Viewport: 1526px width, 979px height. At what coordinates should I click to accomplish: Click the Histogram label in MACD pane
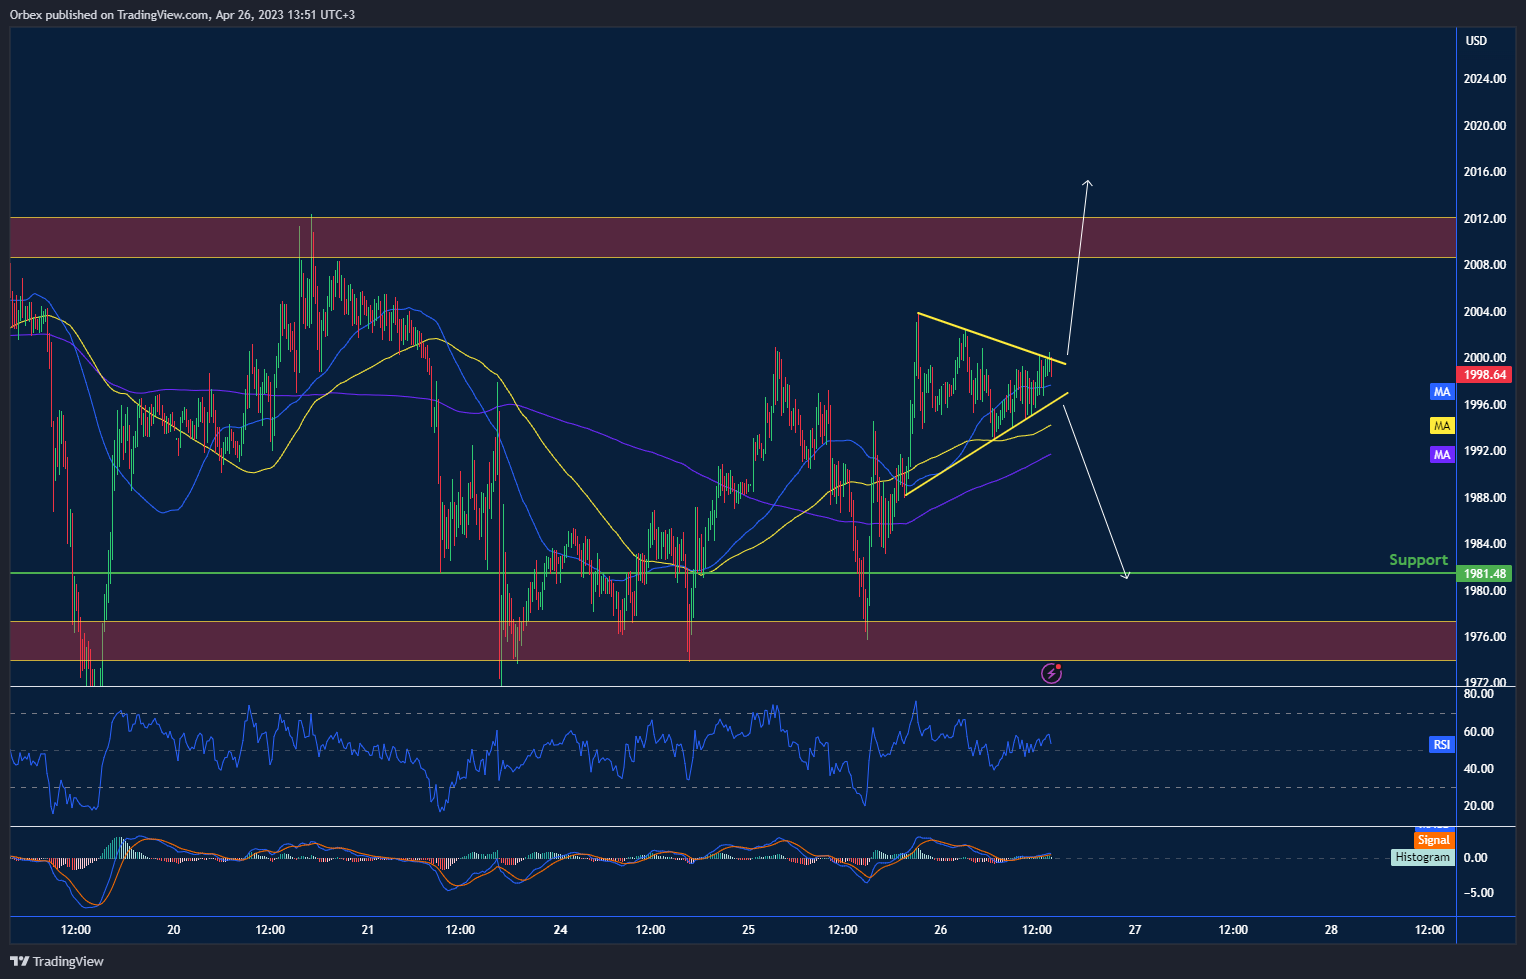(x=1422, y=858)
